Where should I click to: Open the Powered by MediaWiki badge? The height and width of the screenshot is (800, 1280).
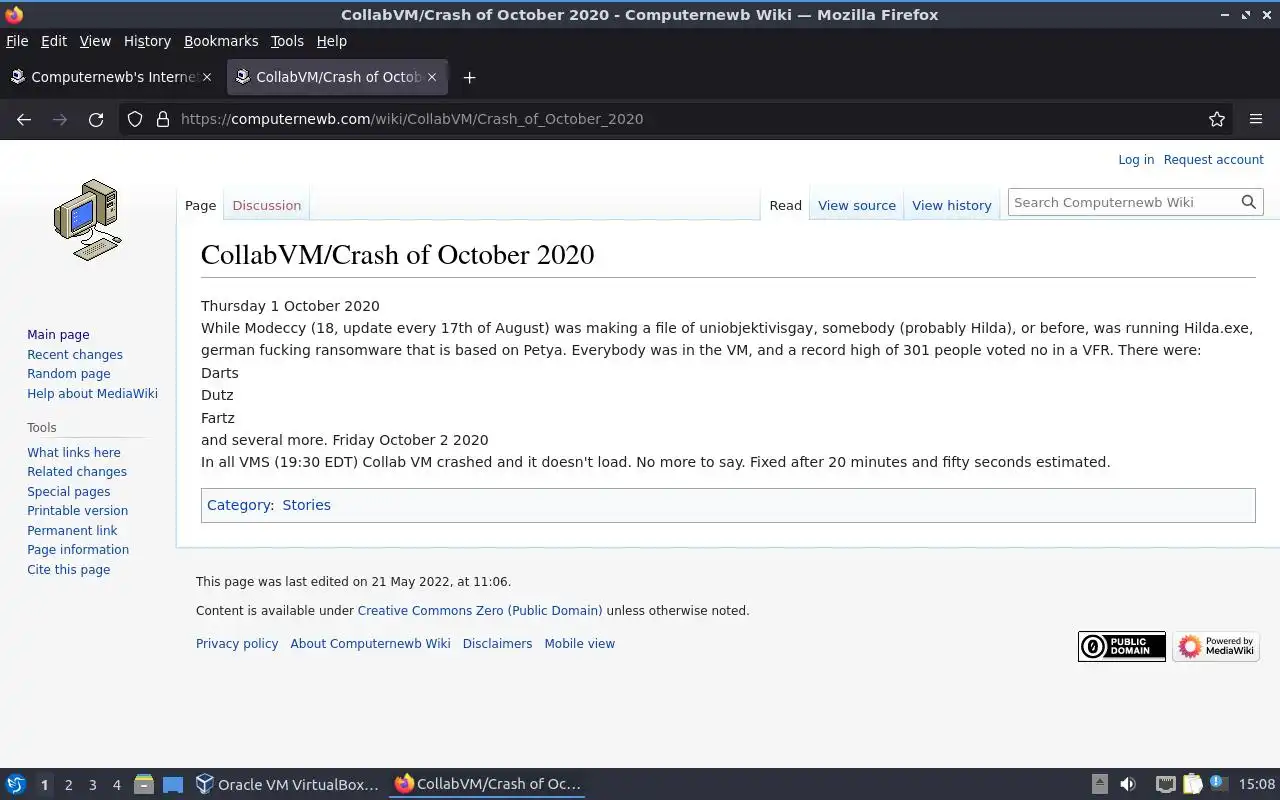1216,647
